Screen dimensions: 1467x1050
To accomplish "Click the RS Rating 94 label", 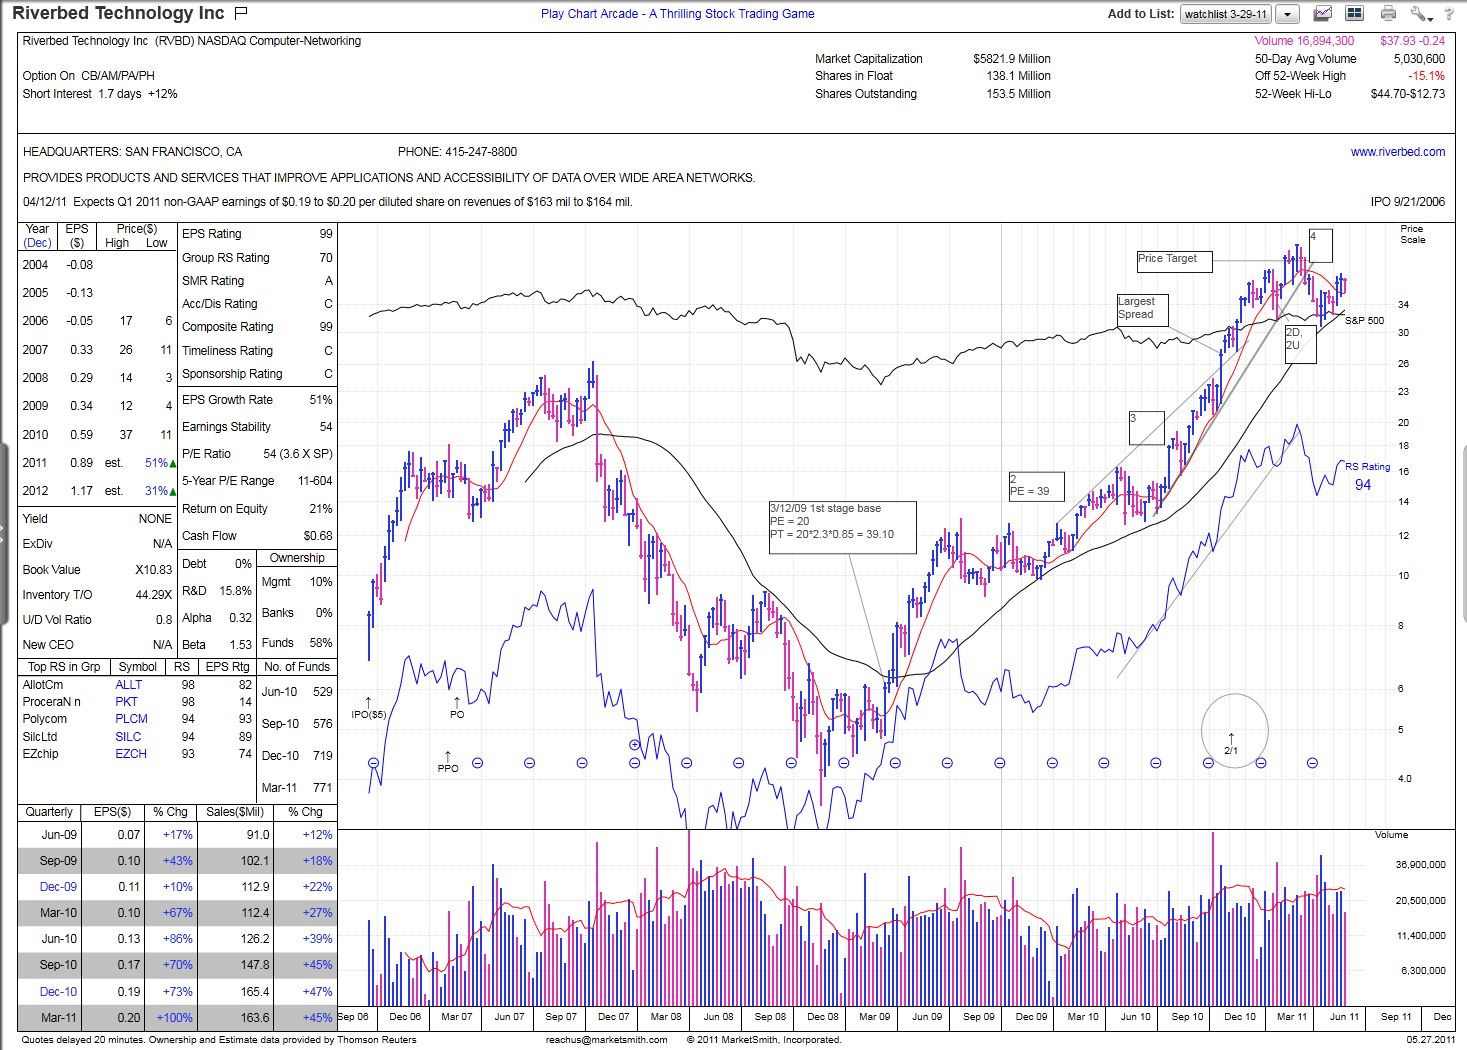I will pyautogui.click(x=1366, y=476).
